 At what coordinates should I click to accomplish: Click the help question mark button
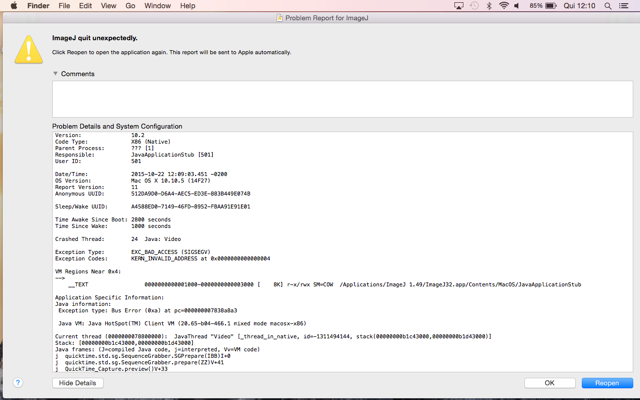tap(17, 383)
